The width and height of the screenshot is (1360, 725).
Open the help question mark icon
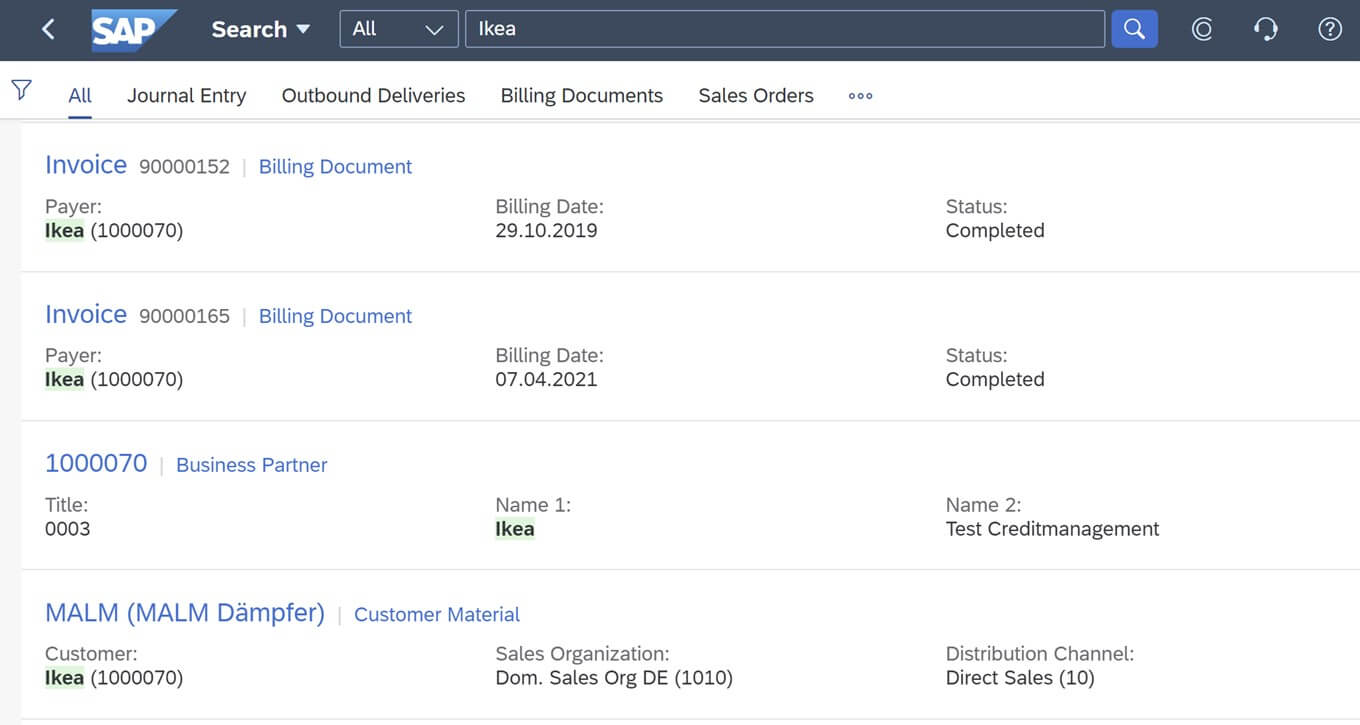coord(1329,30)
